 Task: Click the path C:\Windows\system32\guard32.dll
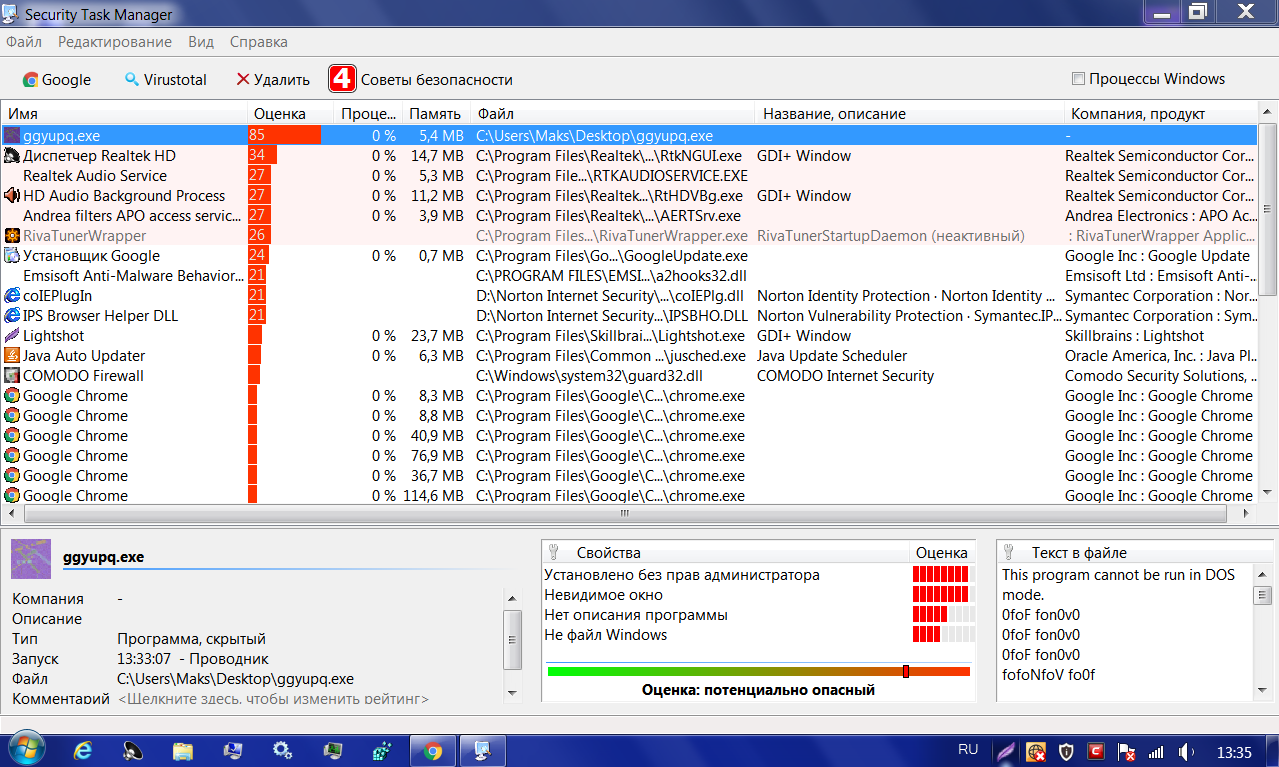tap(589, 376)
